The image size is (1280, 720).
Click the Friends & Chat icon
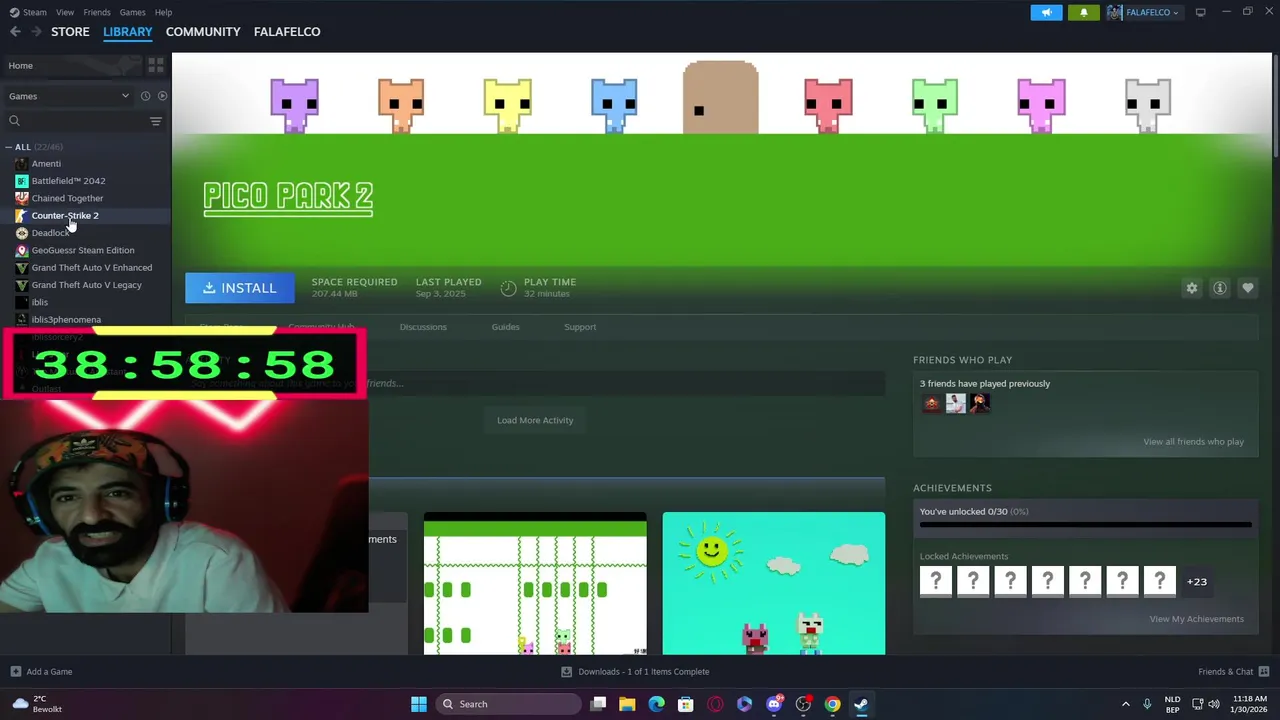point(1264,671)
